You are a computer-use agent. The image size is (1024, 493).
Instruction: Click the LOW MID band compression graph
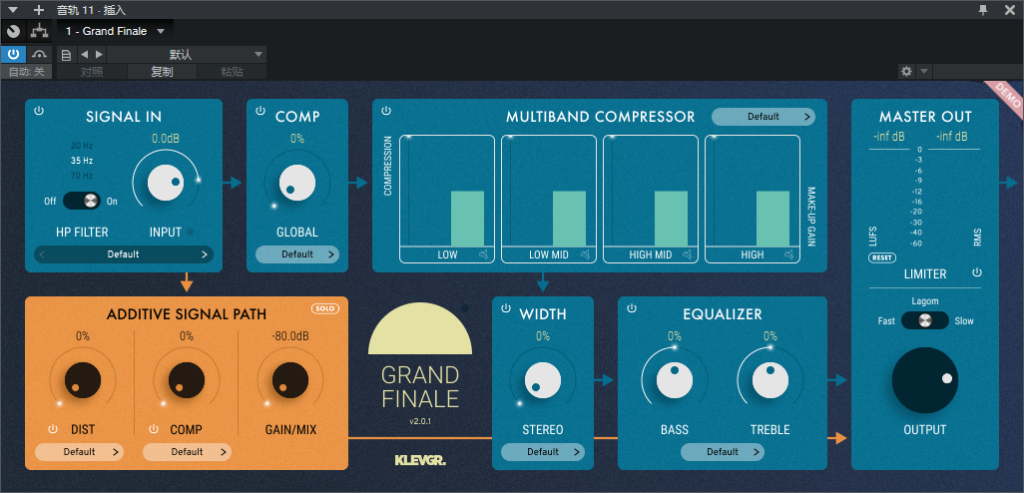pyautogui.click(x=549, y=191)
